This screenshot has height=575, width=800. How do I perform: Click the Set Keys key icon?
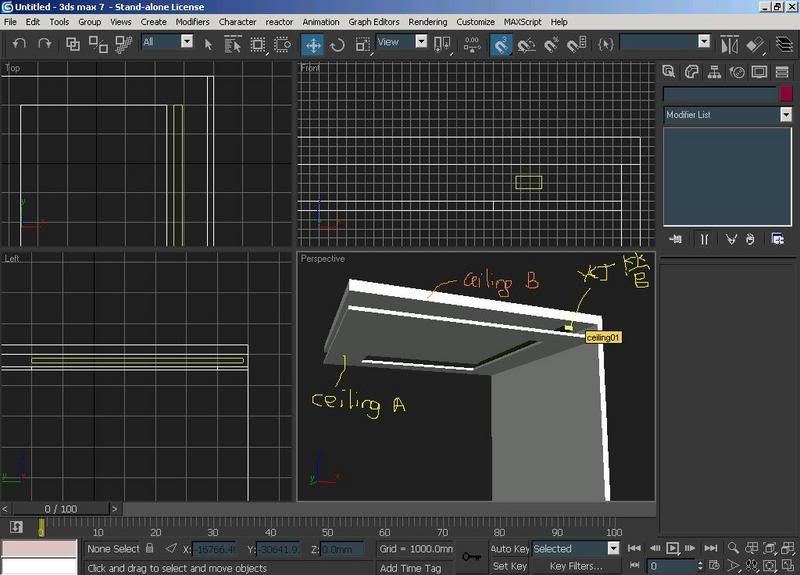point(471,557)
